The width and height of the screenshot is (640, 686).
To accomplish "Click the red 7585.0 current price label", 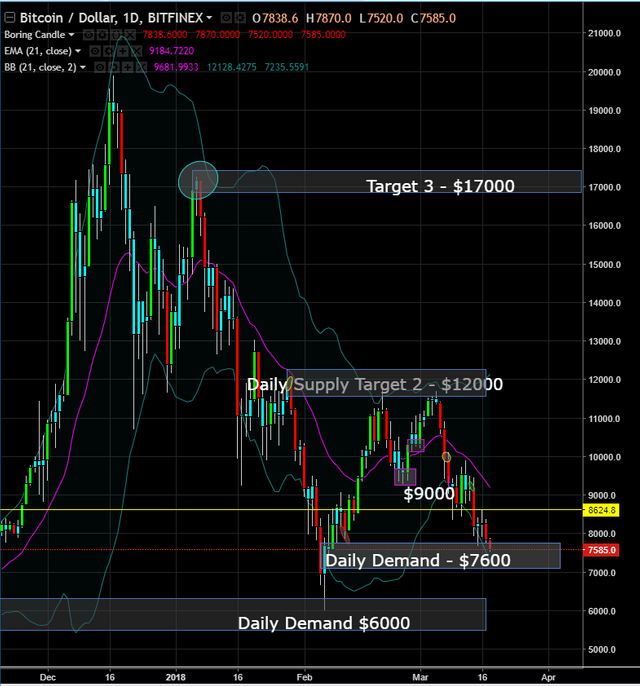I will 601,550.
